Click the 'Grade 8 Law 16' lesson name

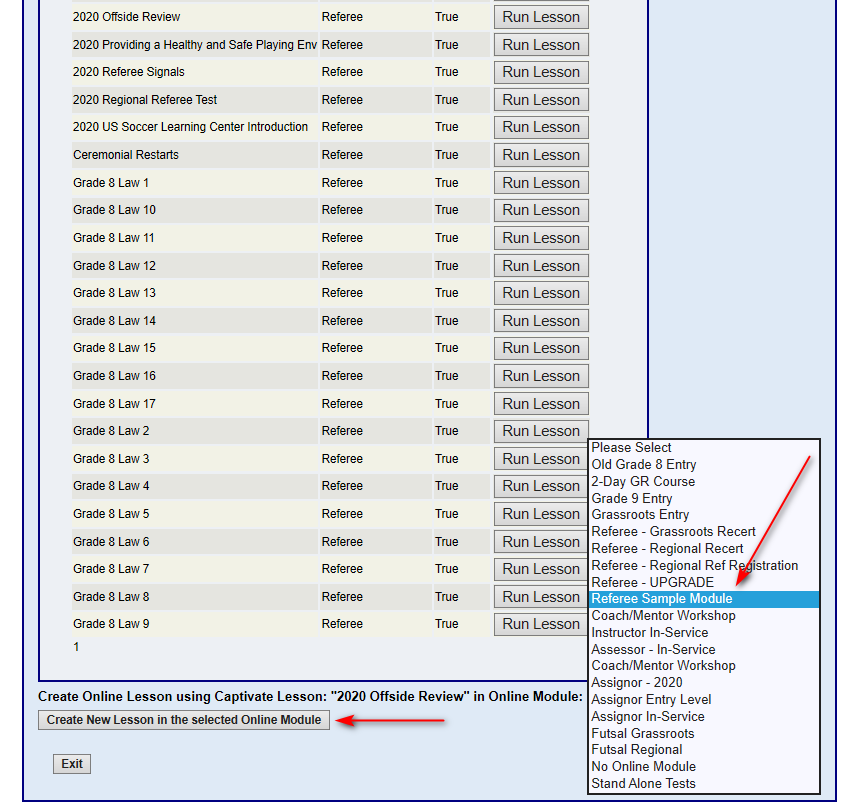(114, 375)
